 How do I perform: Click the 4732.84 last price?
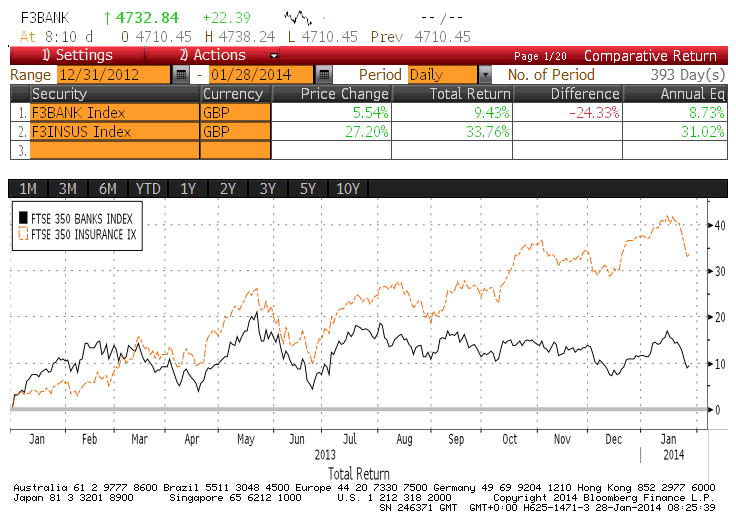(147, 18)
